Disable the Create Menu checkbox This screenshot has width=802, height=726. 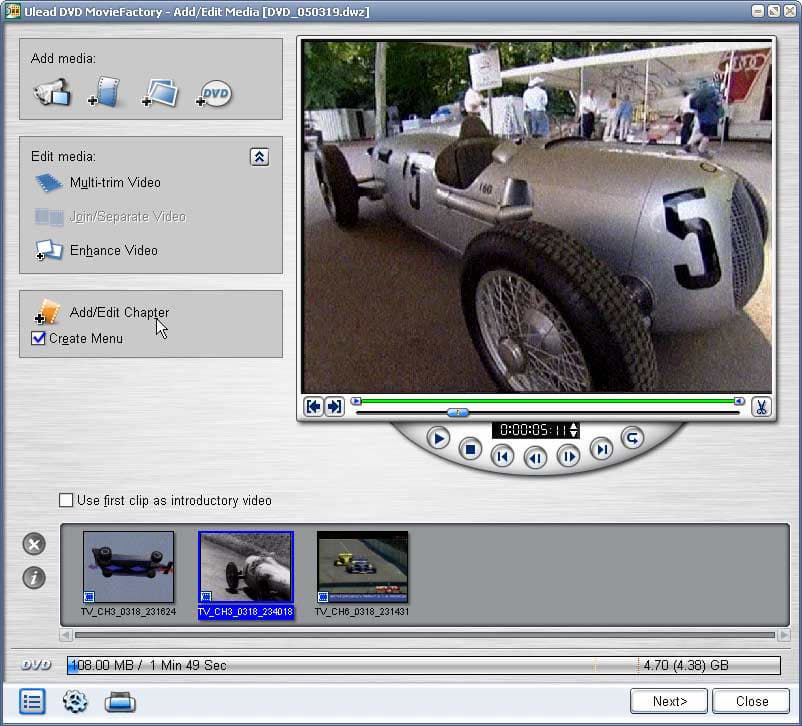point(39,338)
